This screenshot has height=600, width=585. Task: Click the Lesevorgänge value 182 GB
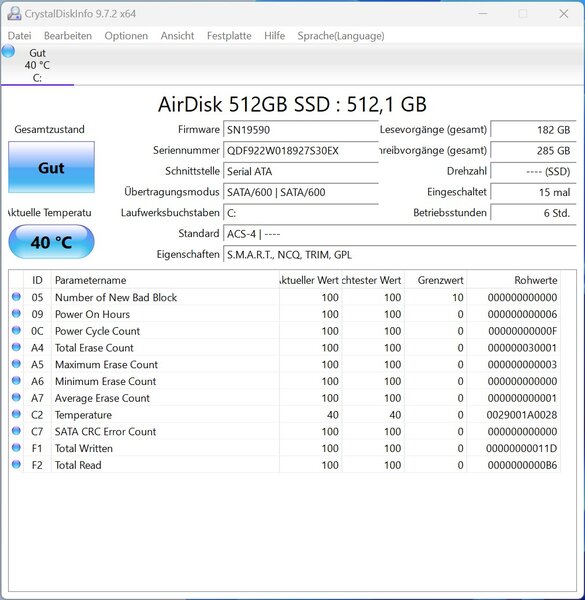(x=533, y=130)
